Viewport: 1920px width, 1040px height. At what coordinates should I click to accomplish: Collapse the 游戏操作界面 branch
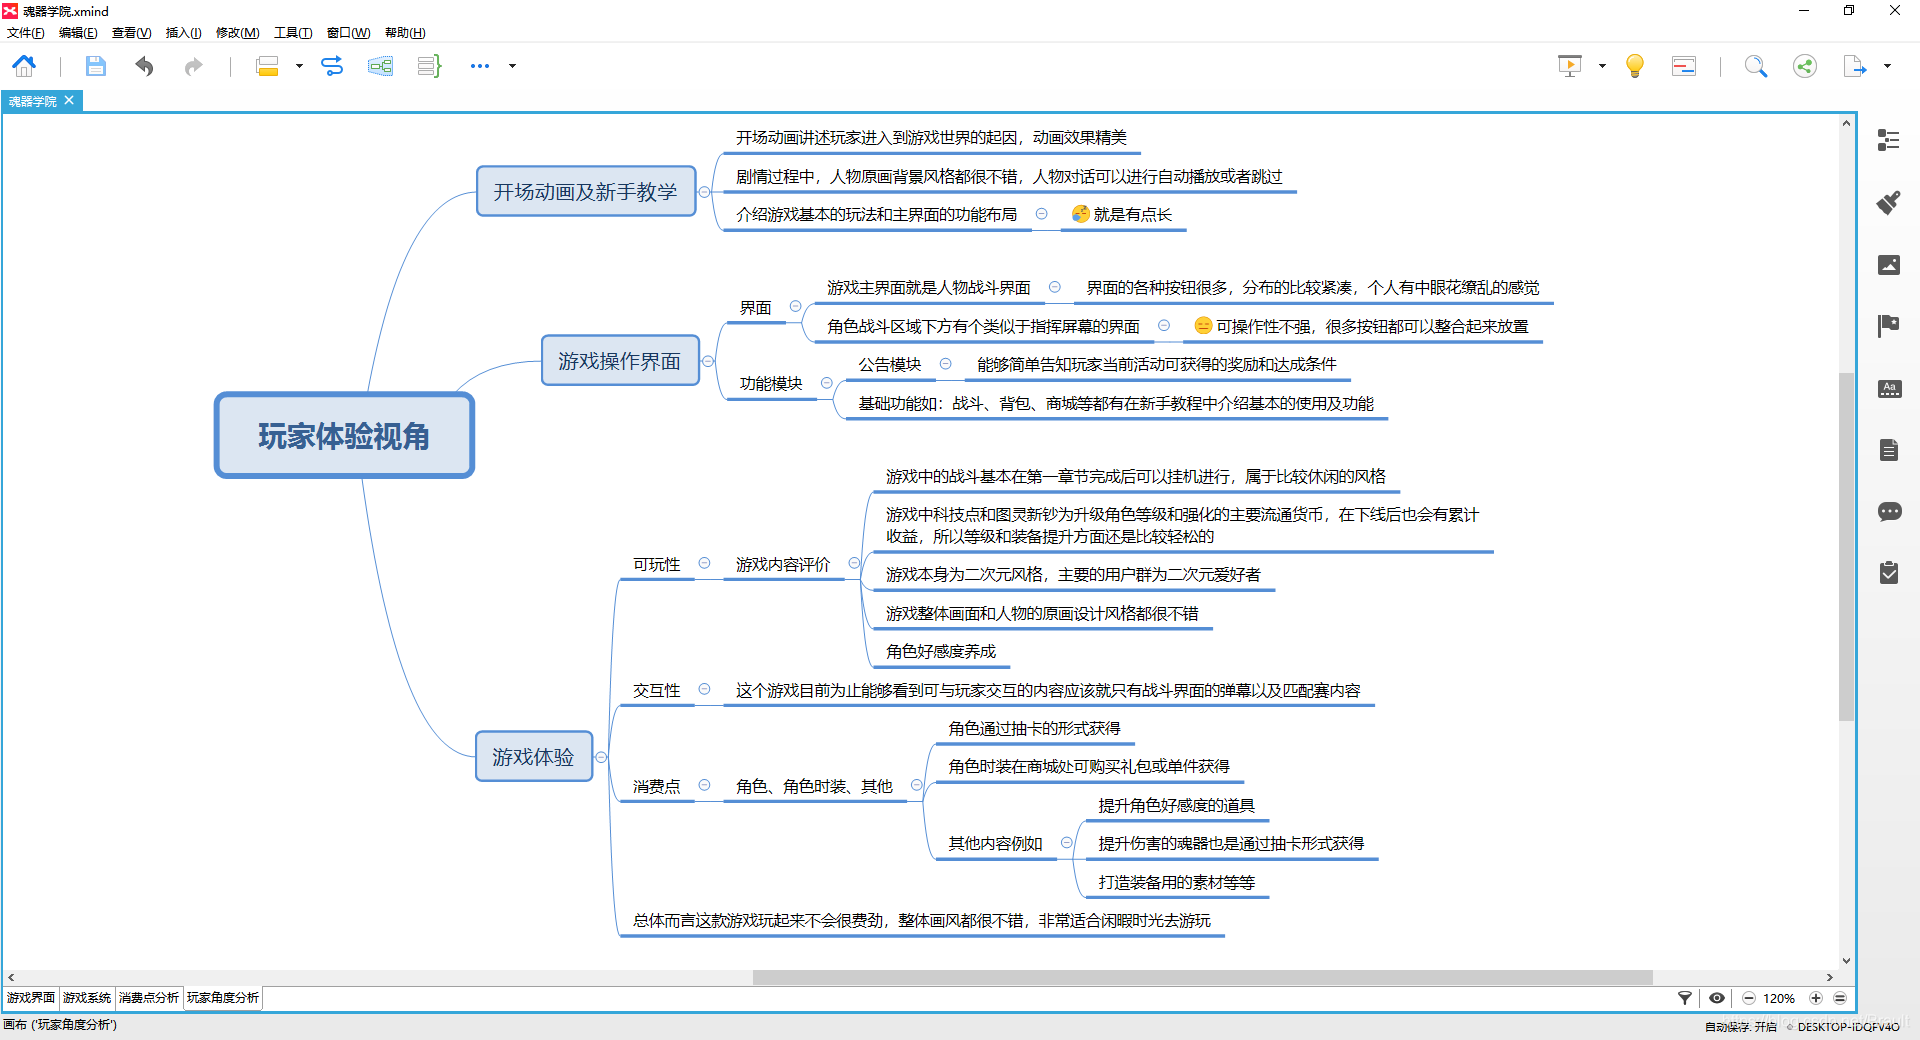click(x=708, y=361)
